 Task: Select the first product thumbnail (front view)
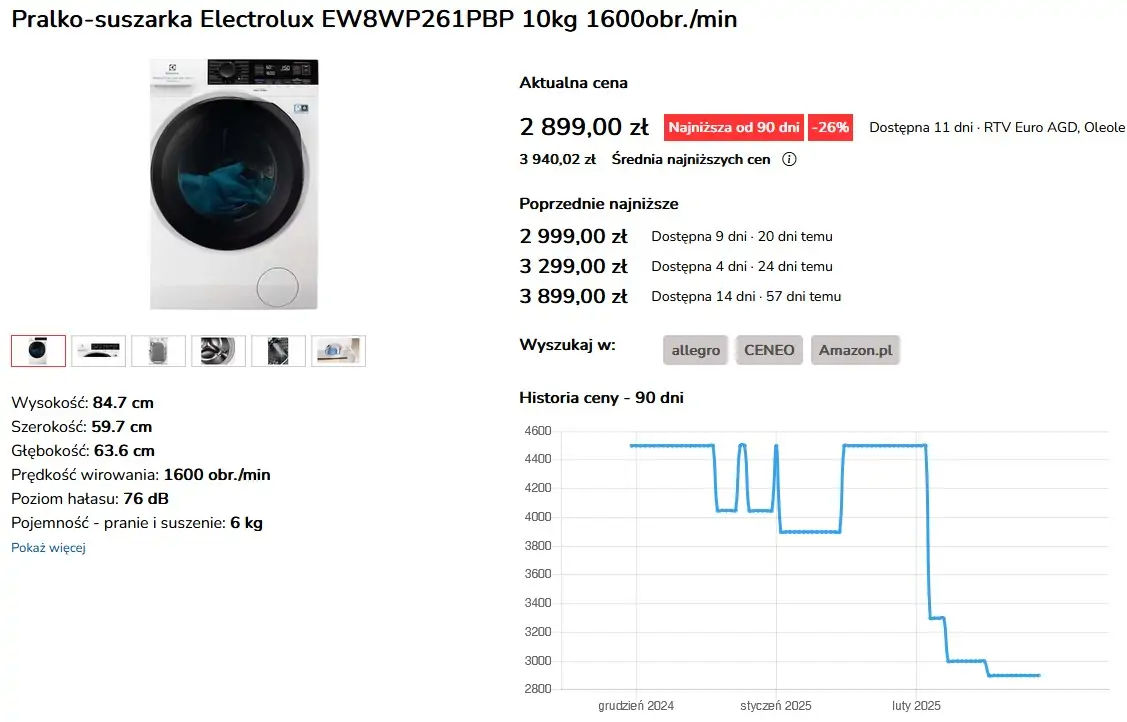pos(38,351)
